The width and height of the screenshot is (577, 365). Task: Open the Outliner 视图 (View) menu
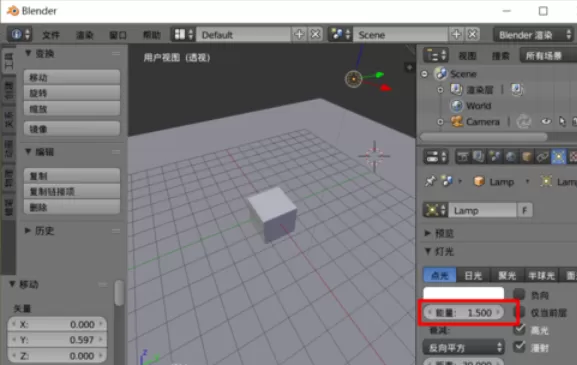(x=467, y=56)
